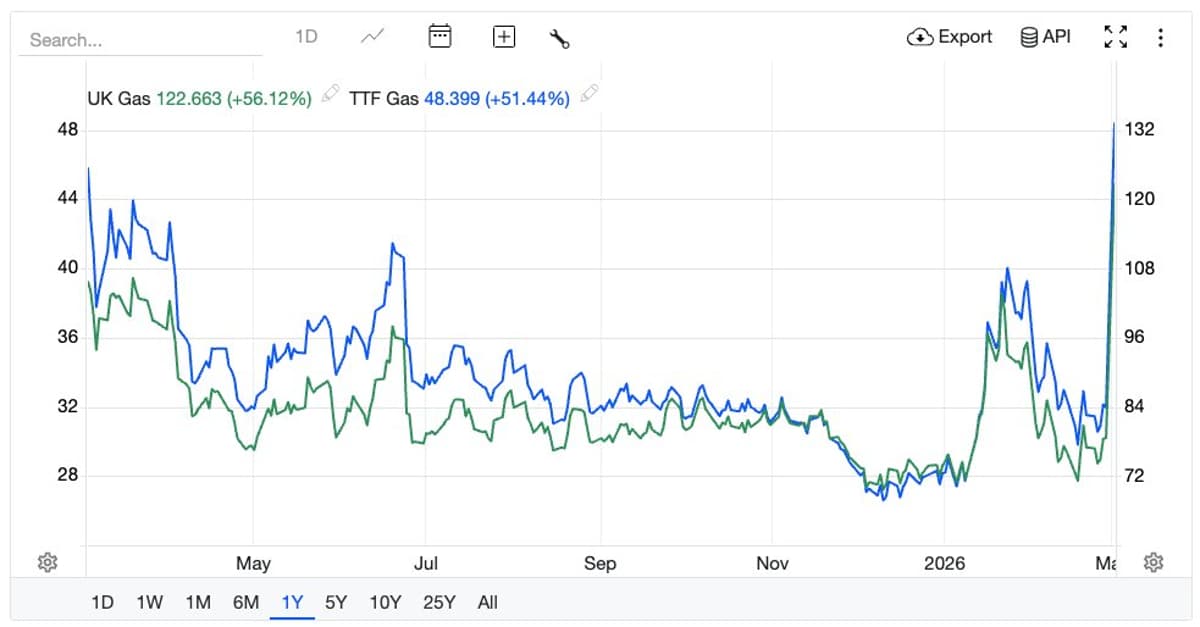The height and width of the screenshot is (627, 1200).
Task: Open the bottom-right settings gear
Action: (x=1152, y=561)
